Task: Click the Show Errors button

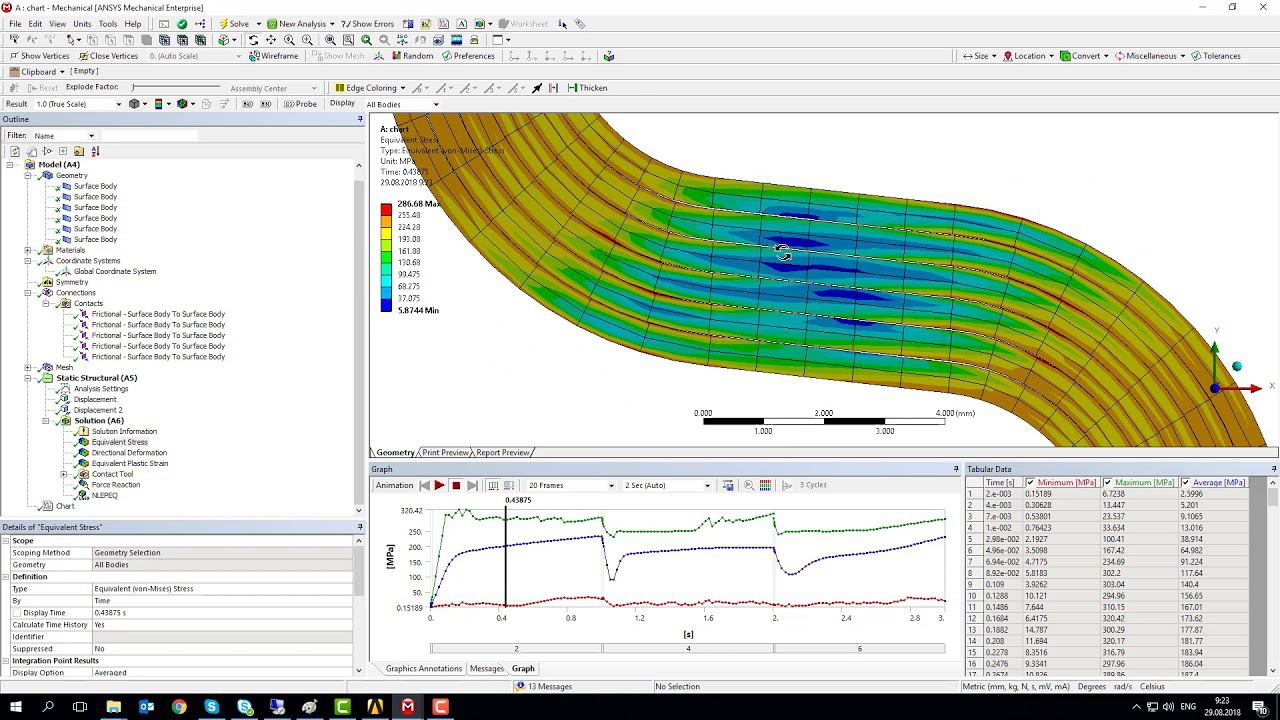Action: (x=367, y=24)
